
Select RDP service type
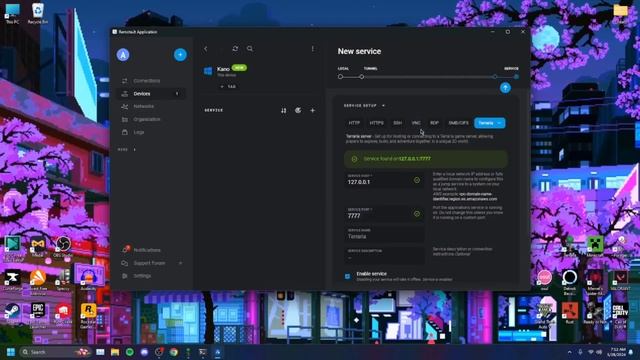click(434, 123)
